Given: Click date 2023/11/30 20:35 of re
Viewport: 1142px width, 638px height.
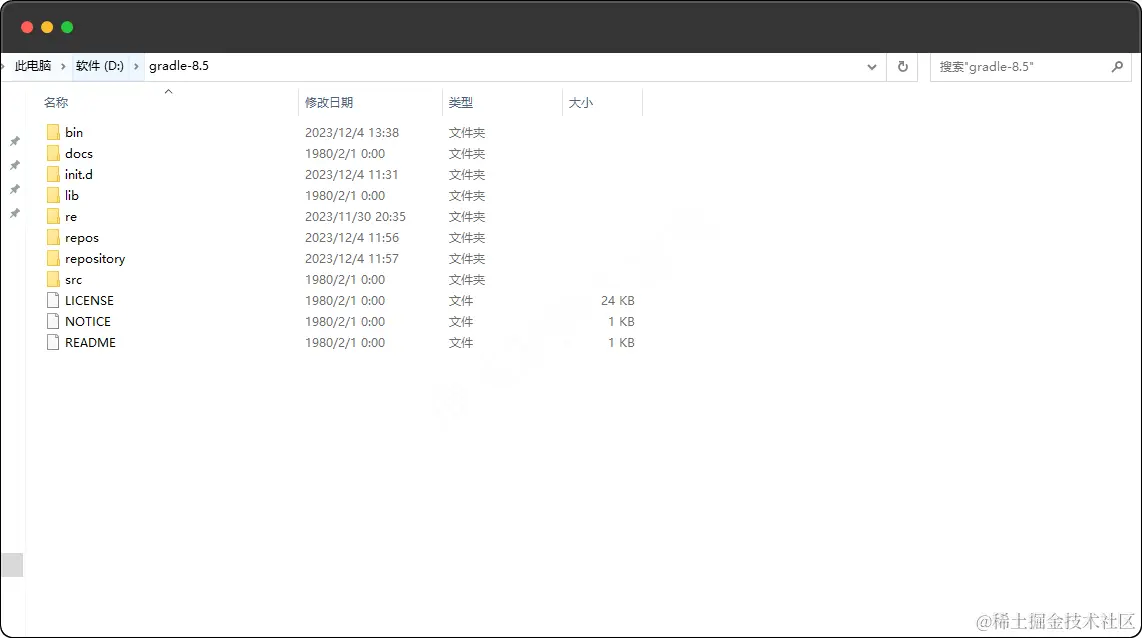Looking at the screenshot, I should (355, 217).
